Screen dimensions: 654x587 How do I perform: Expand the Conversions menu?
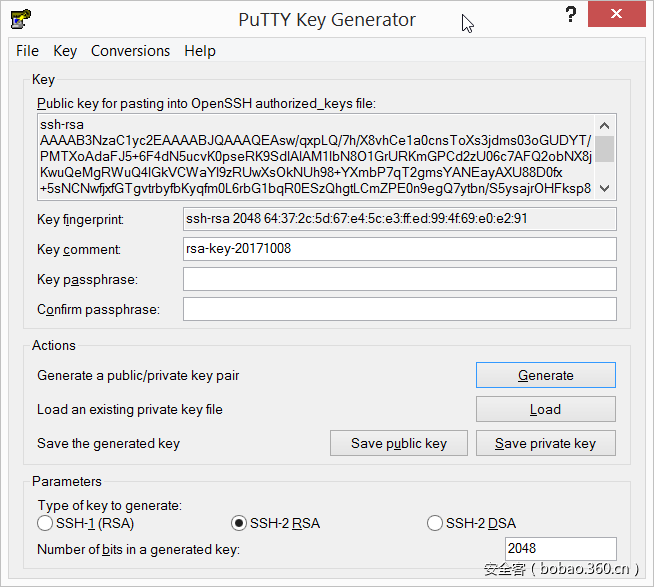tap(130, 51)
